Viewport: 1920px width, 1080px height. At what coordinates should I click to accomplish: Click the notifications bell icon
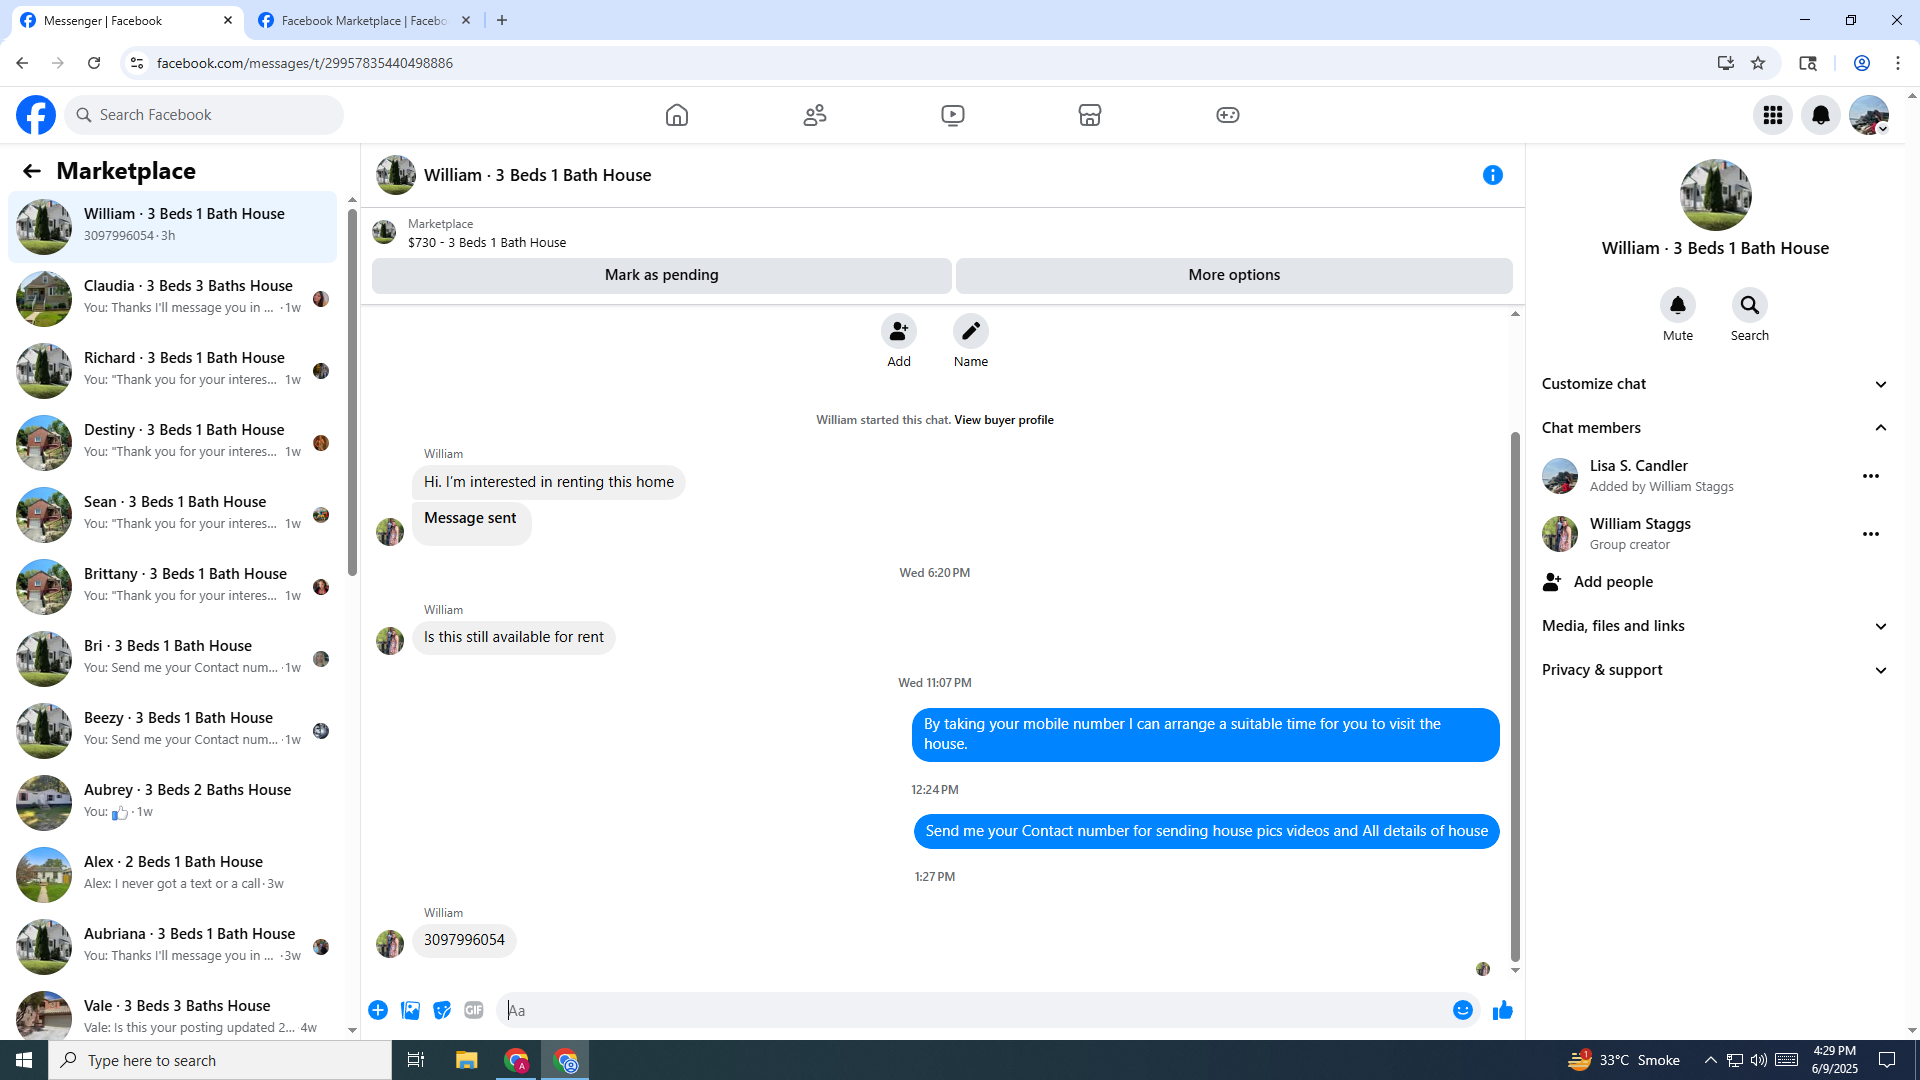point(1820,115)
